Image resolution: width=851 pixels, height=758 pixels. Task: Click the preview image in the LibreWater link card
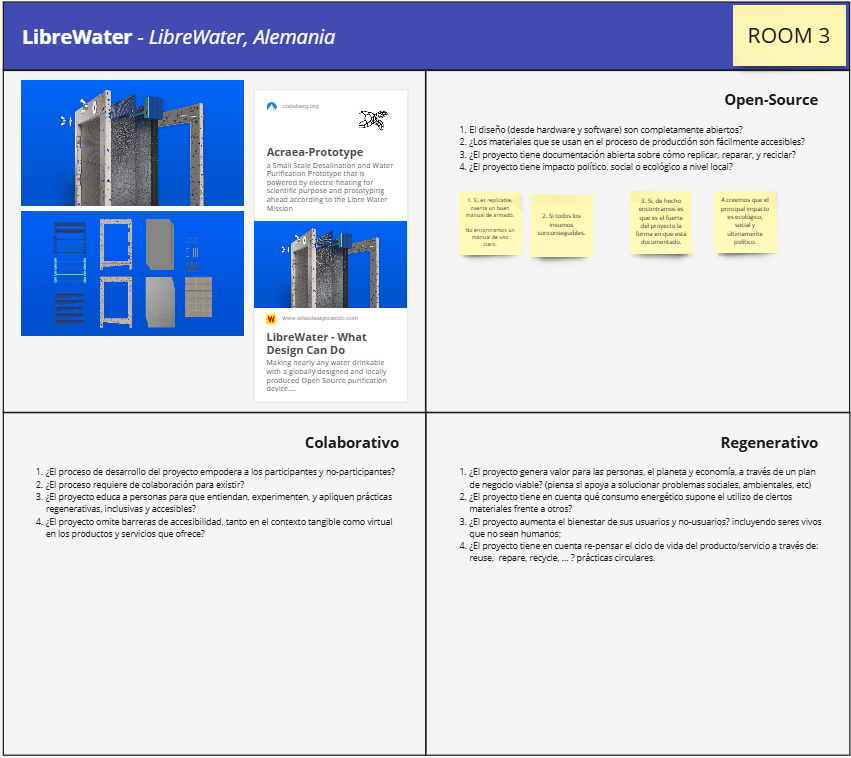[331, 264]
